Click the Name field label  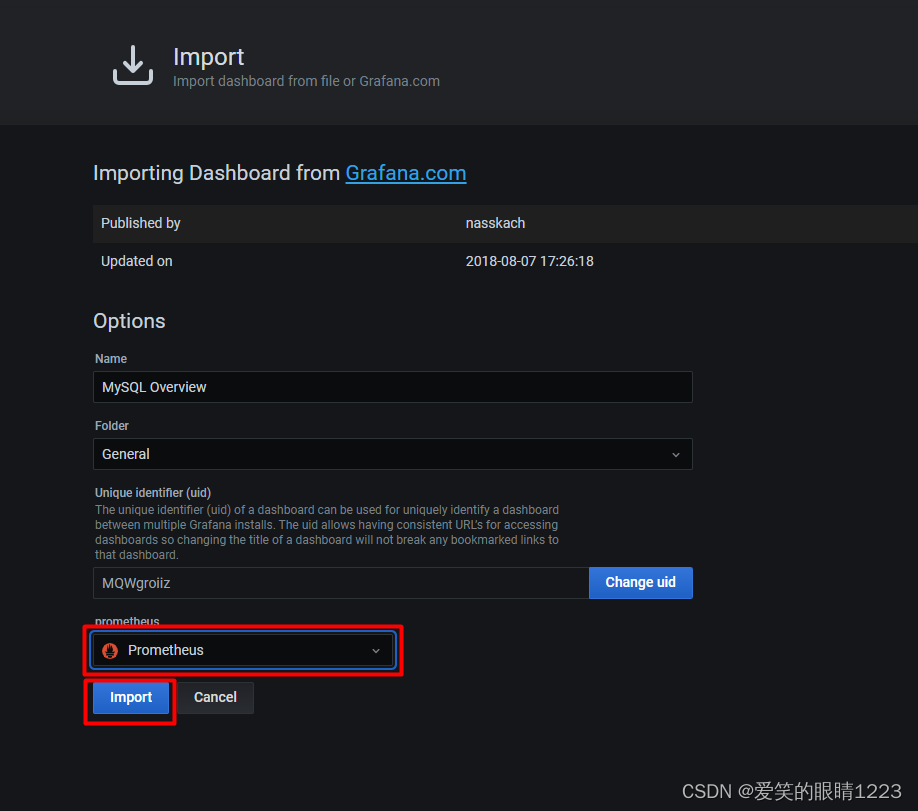point(111,358)
